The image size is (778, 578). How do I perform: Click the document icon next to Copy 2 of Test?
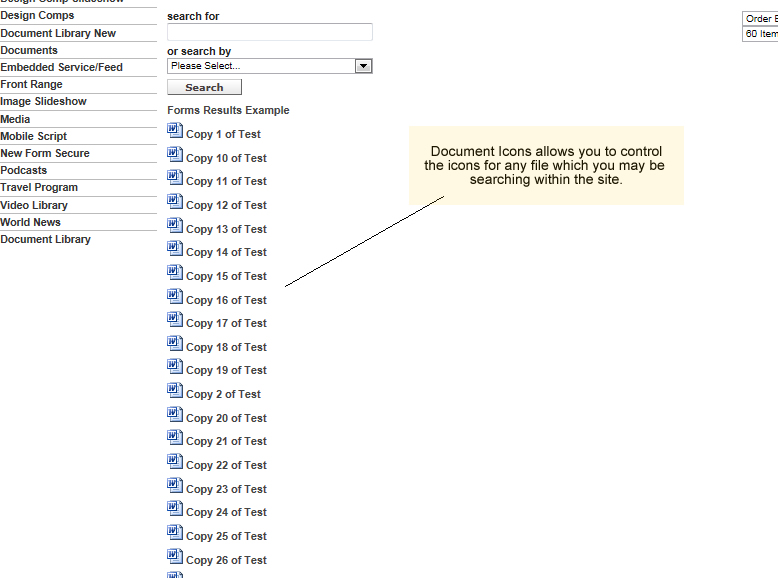[175, 390]
